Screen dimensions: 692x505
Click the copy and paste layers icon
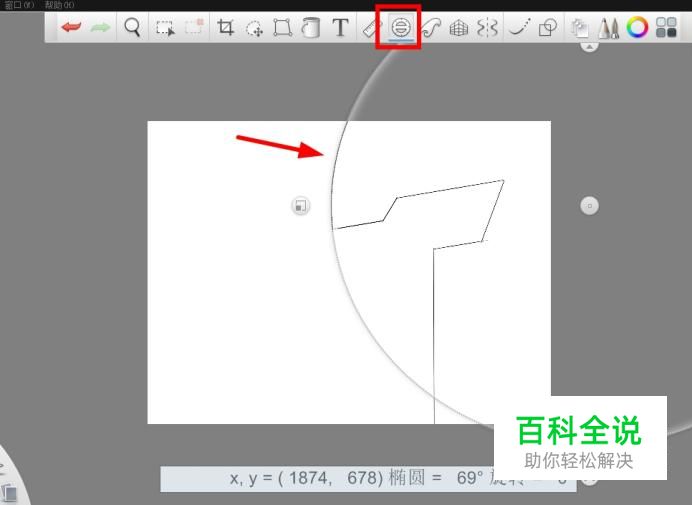point(579,28)
